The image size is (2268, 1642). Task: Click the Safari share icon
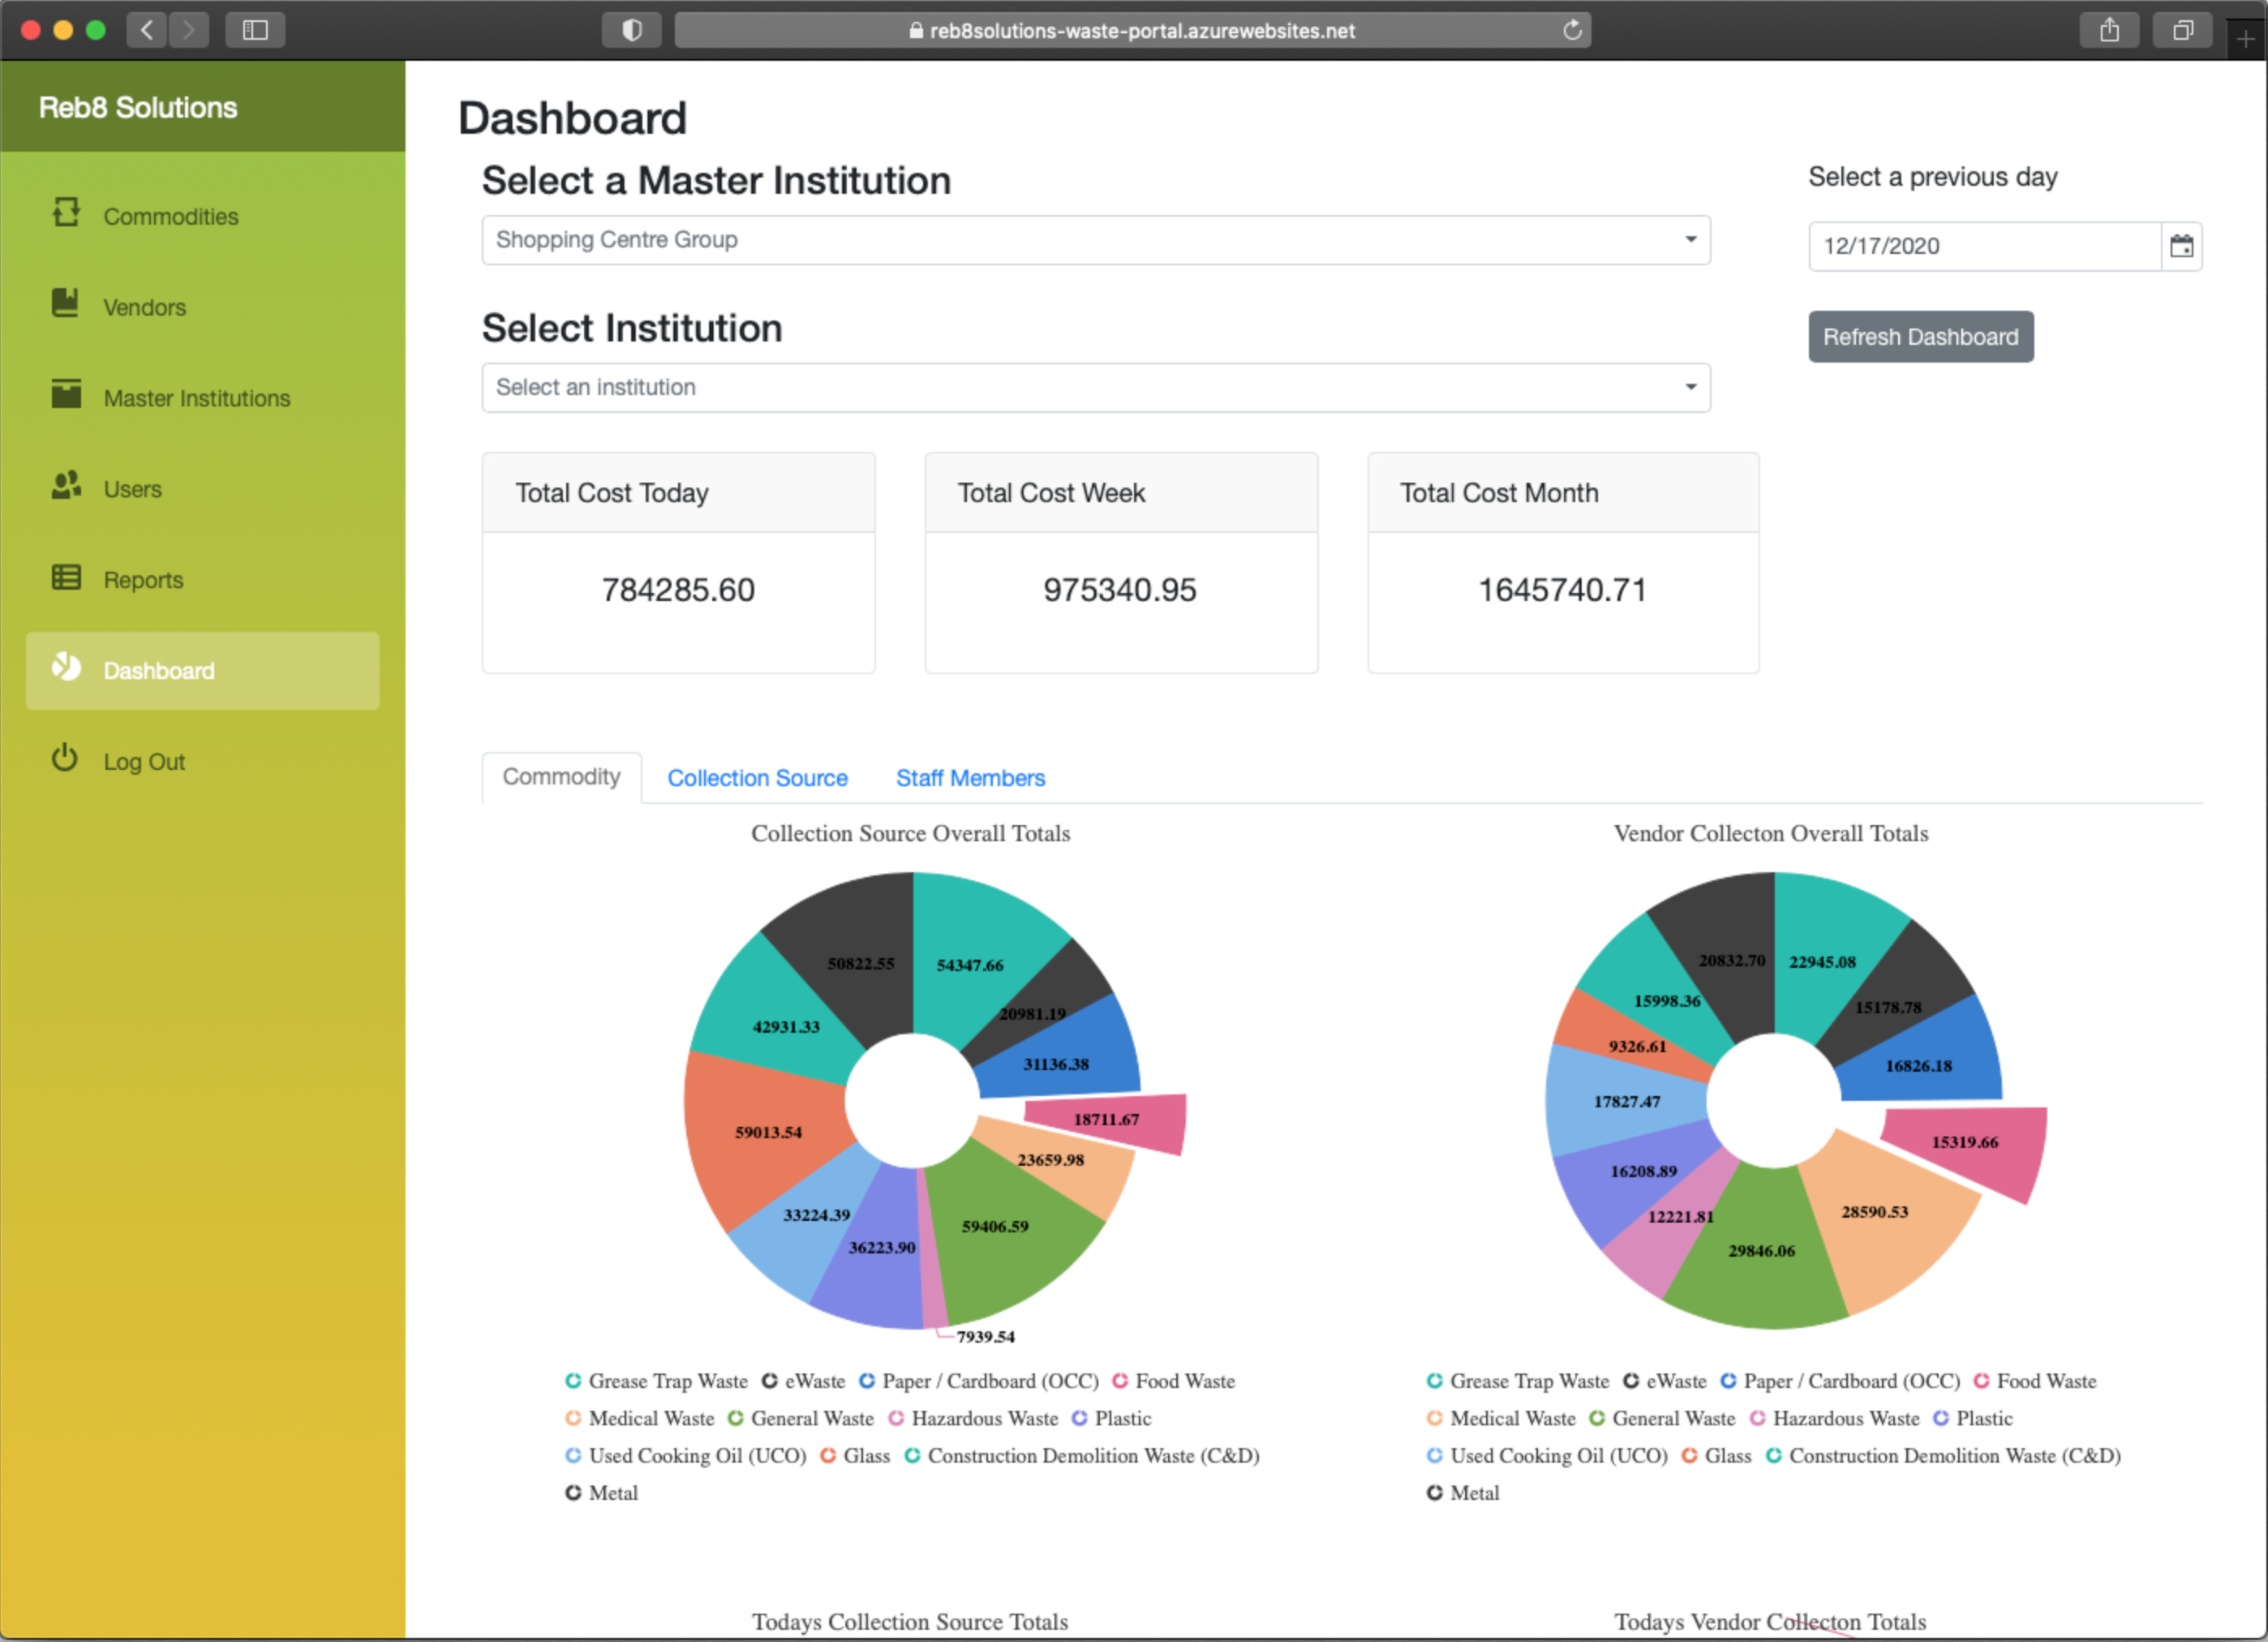2108,30
